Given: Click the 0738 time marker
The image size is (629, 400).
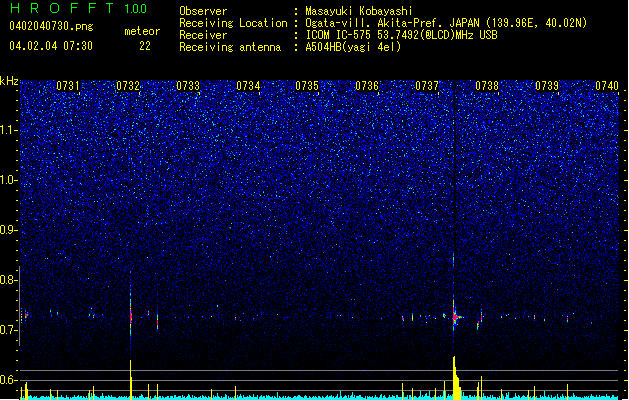Looking at the screenshot, I should [x=487, y=86].
